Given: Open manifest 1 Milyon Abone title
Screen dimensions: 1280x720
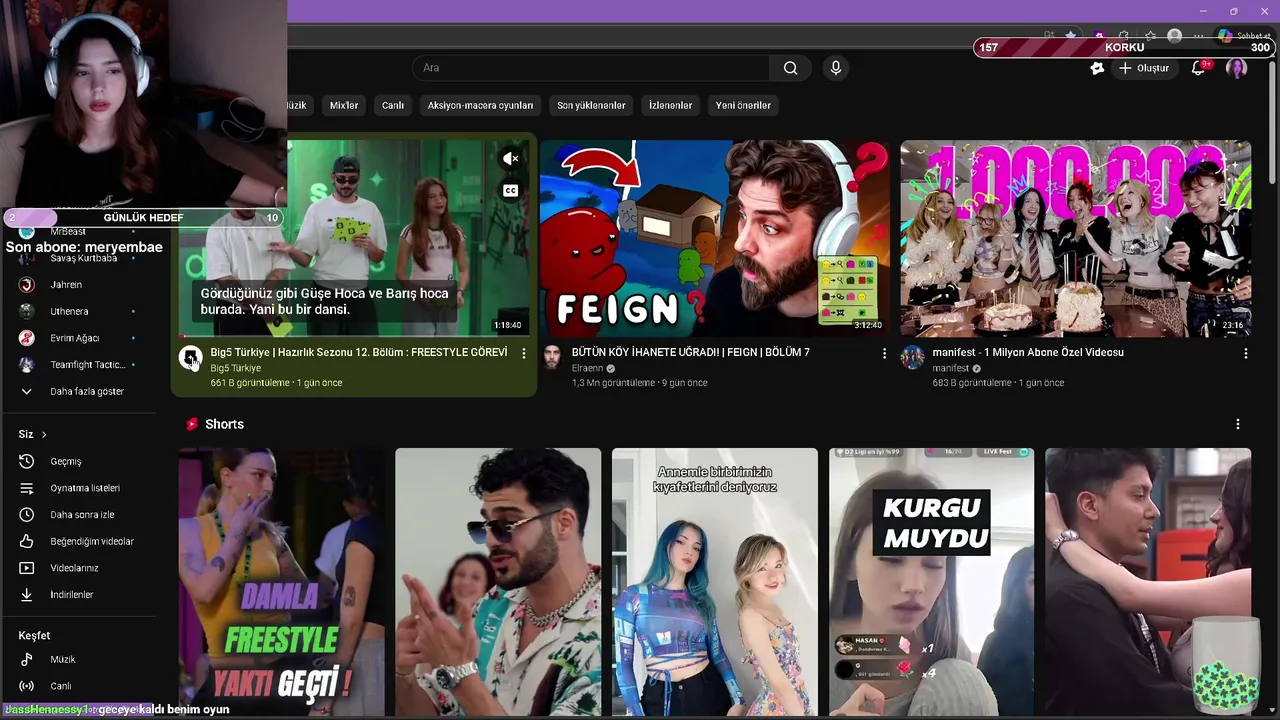Looking at the screenshot, I should click(1028, 352).
